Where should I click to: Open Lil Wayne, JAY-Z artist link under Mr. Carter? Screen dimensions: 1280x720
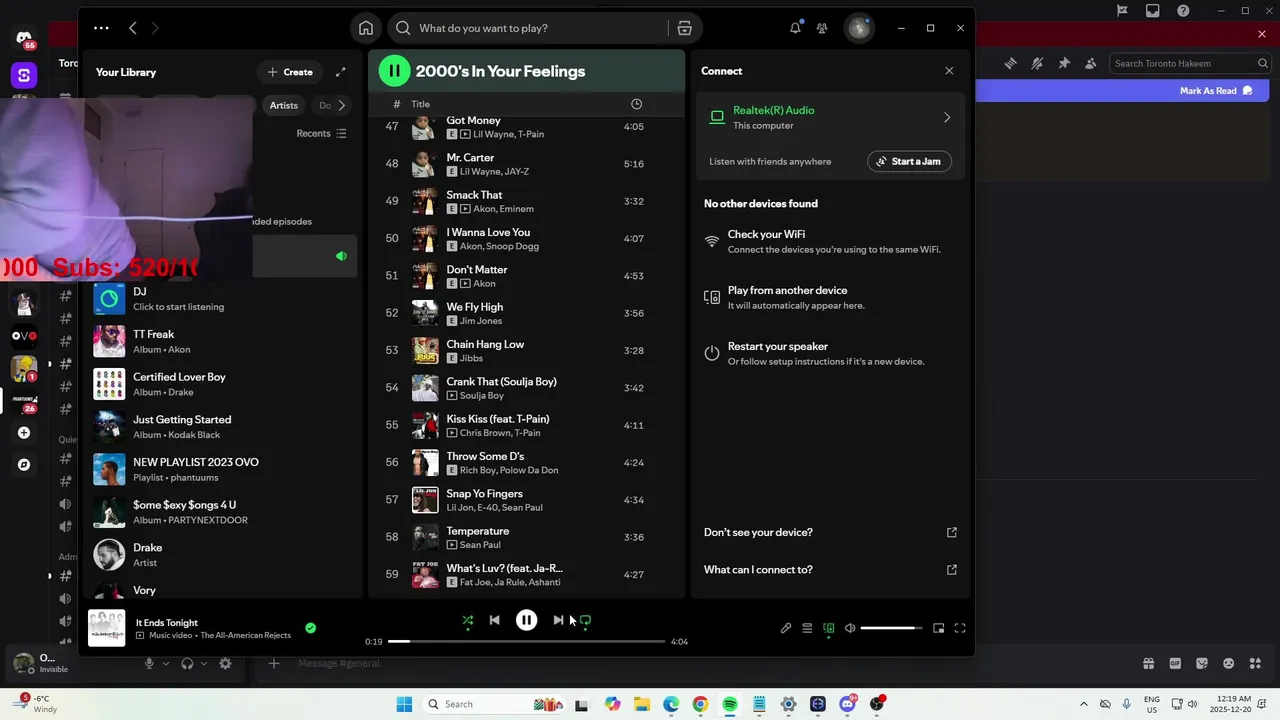point(494,172)
